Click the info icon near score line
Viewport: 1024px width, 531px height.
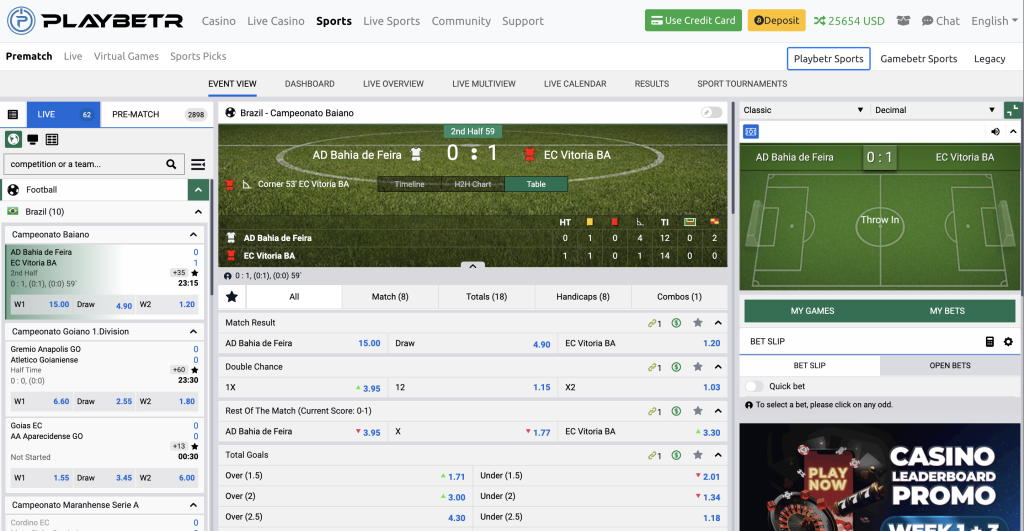point(227,276)
